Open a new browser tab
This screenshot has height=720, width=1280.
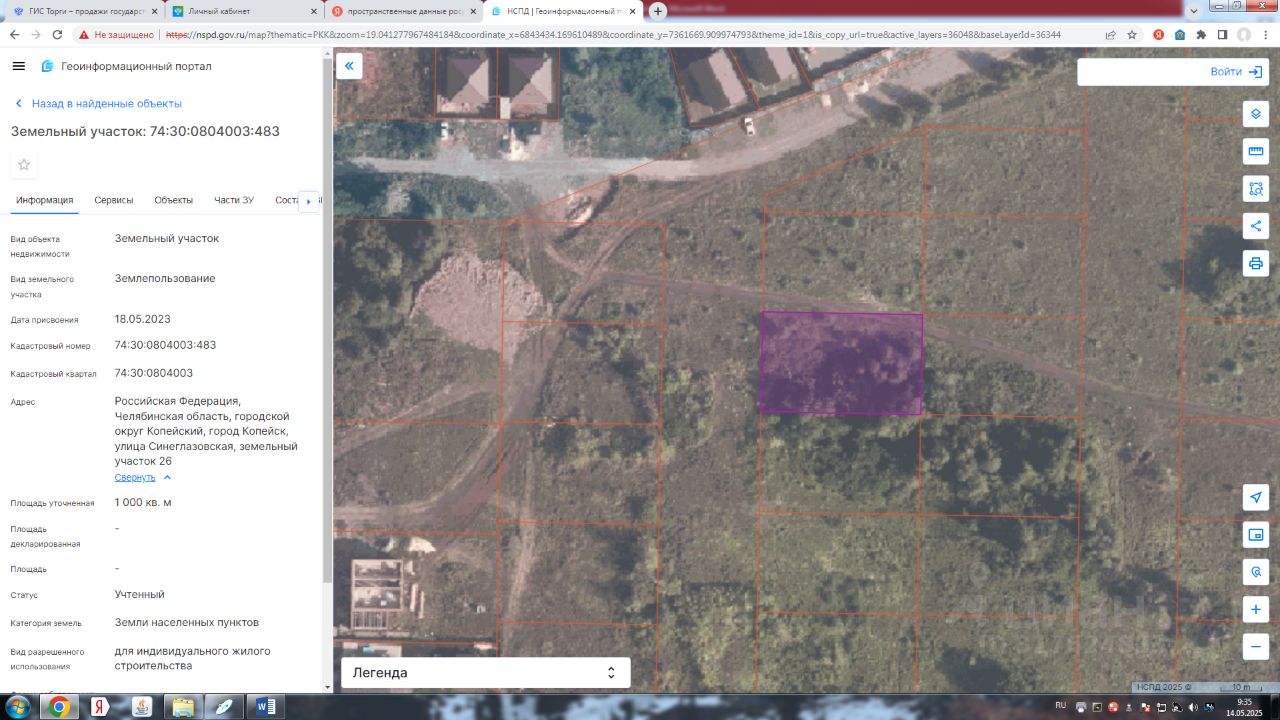pos(658,11)
